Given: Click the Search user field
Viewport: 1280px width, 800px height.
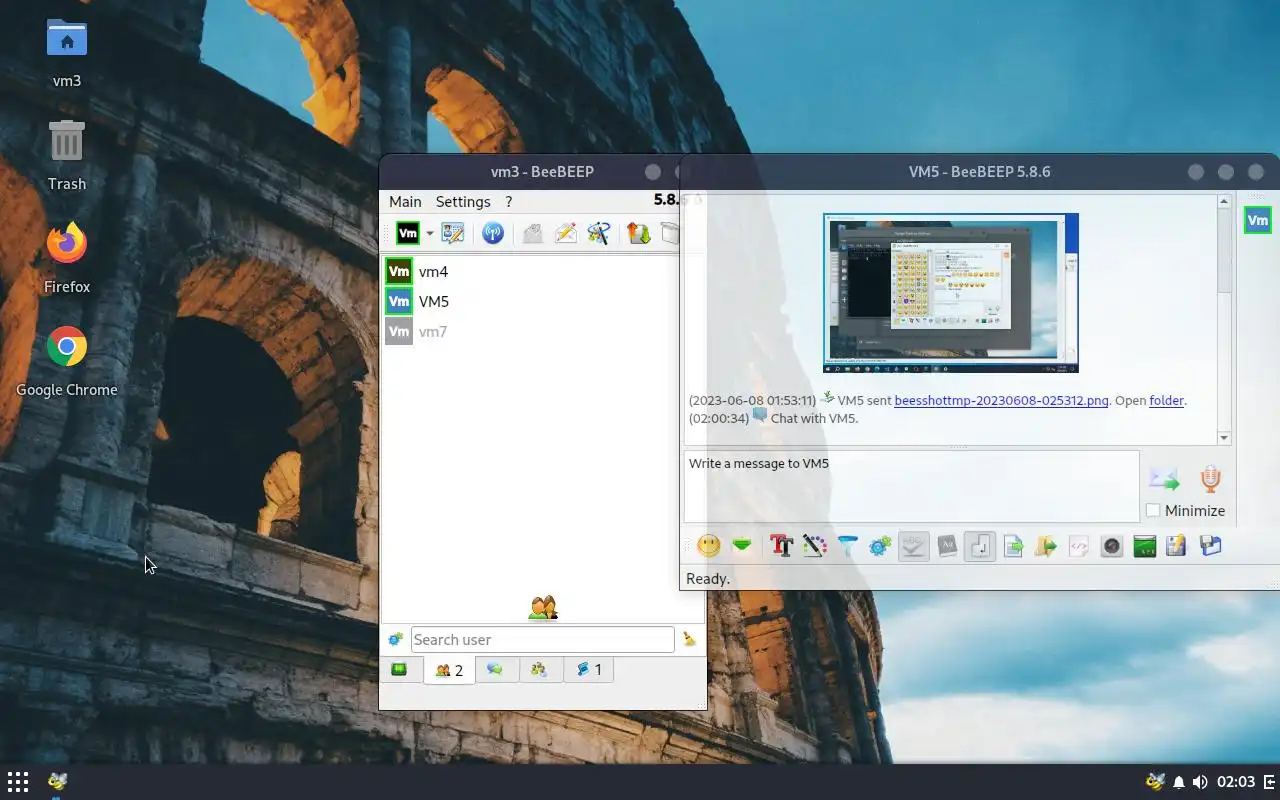Looking at the screenshot, I should (x=542, y=639).
